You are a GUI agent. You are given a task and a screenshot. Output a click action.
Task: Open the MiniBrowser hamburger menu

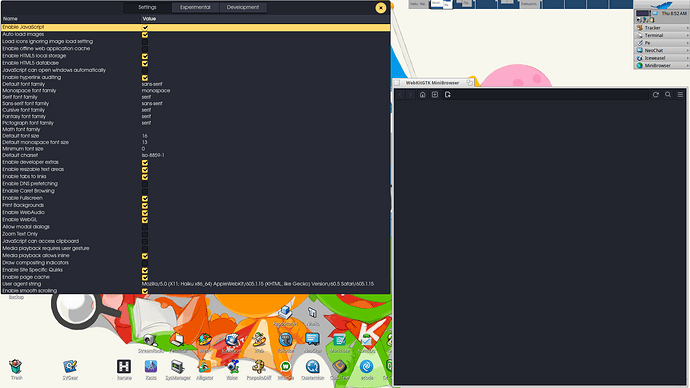(680, 95)
